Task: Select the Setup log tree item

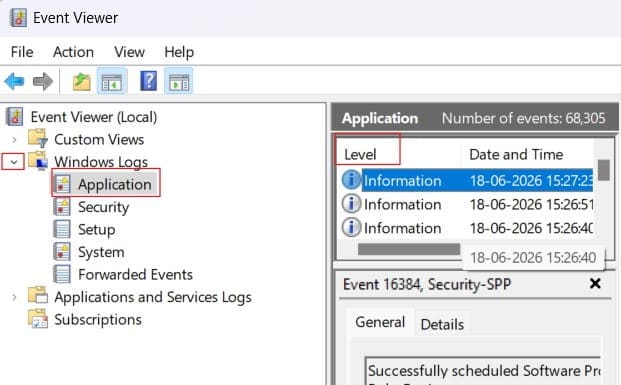Action: point(97,230)
